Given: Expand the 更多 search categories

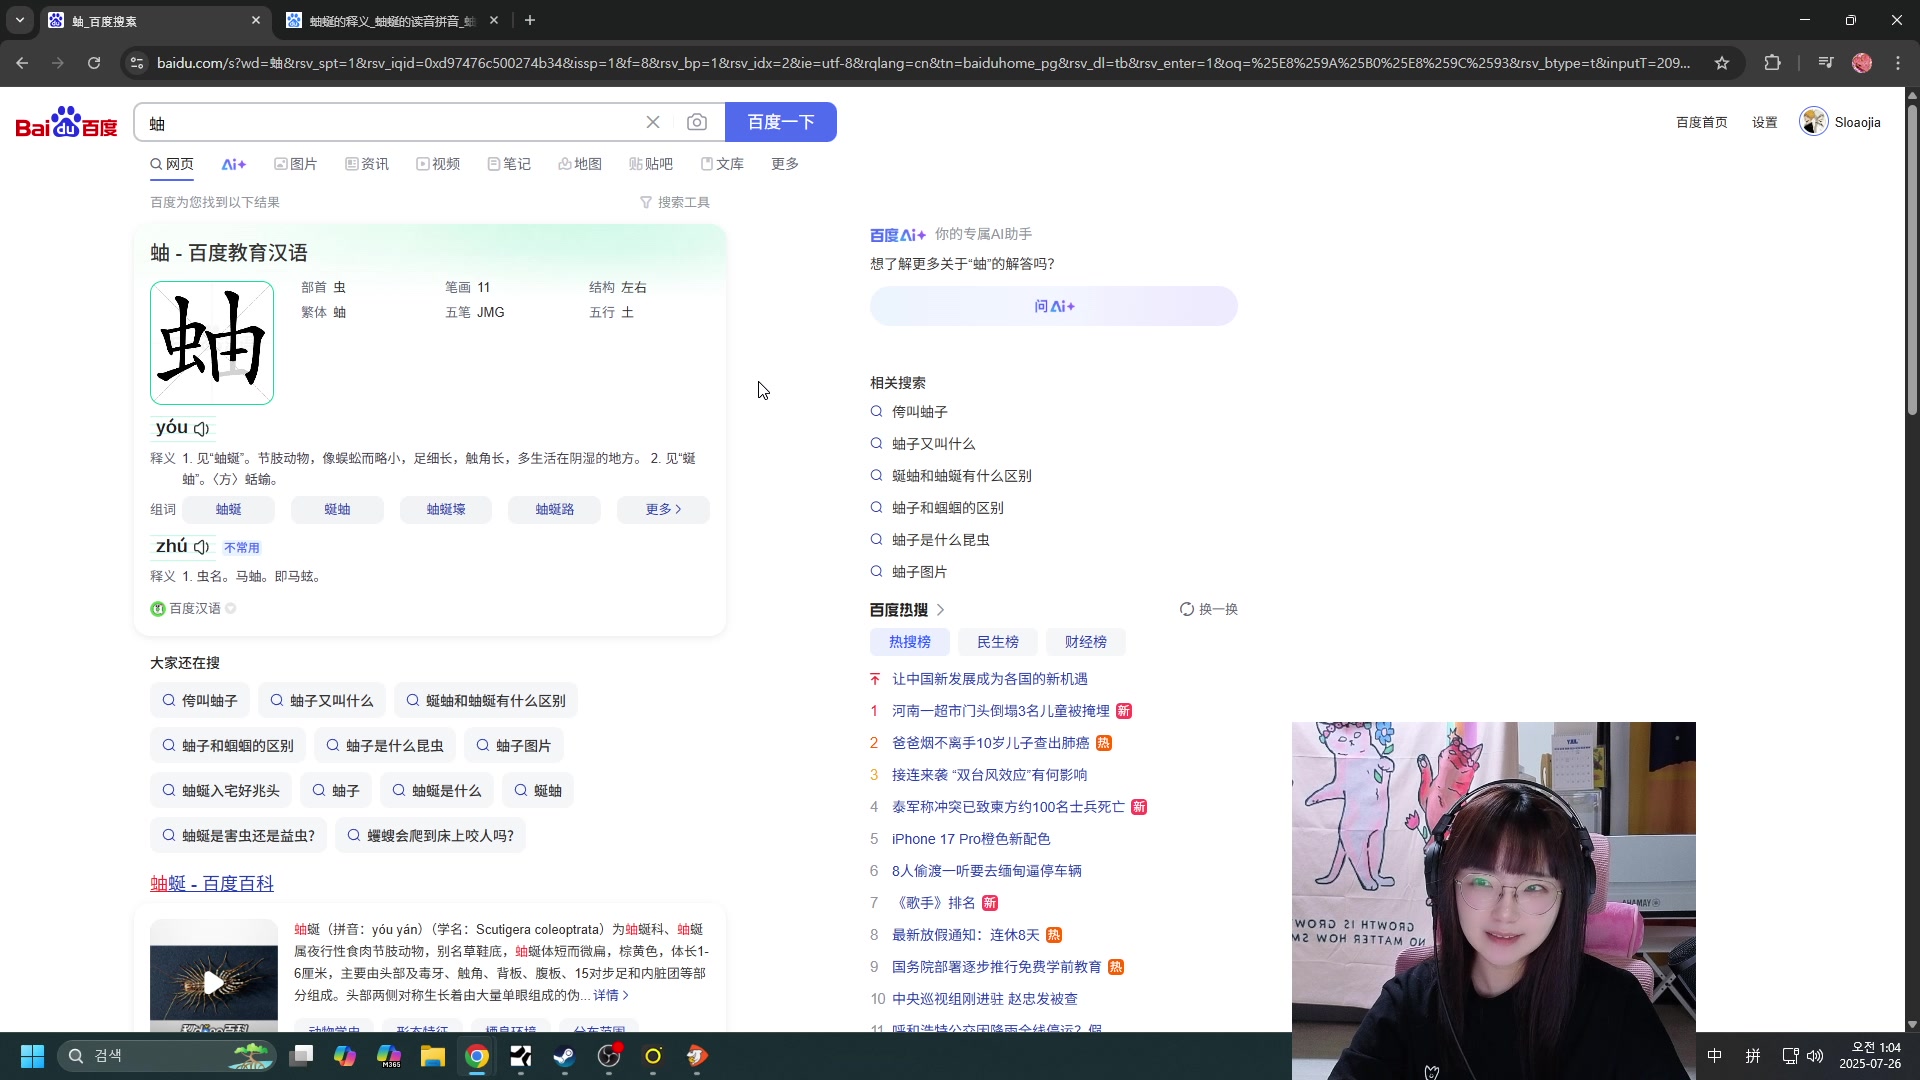Looking at the screenshot, I should (x=785, y=164).
